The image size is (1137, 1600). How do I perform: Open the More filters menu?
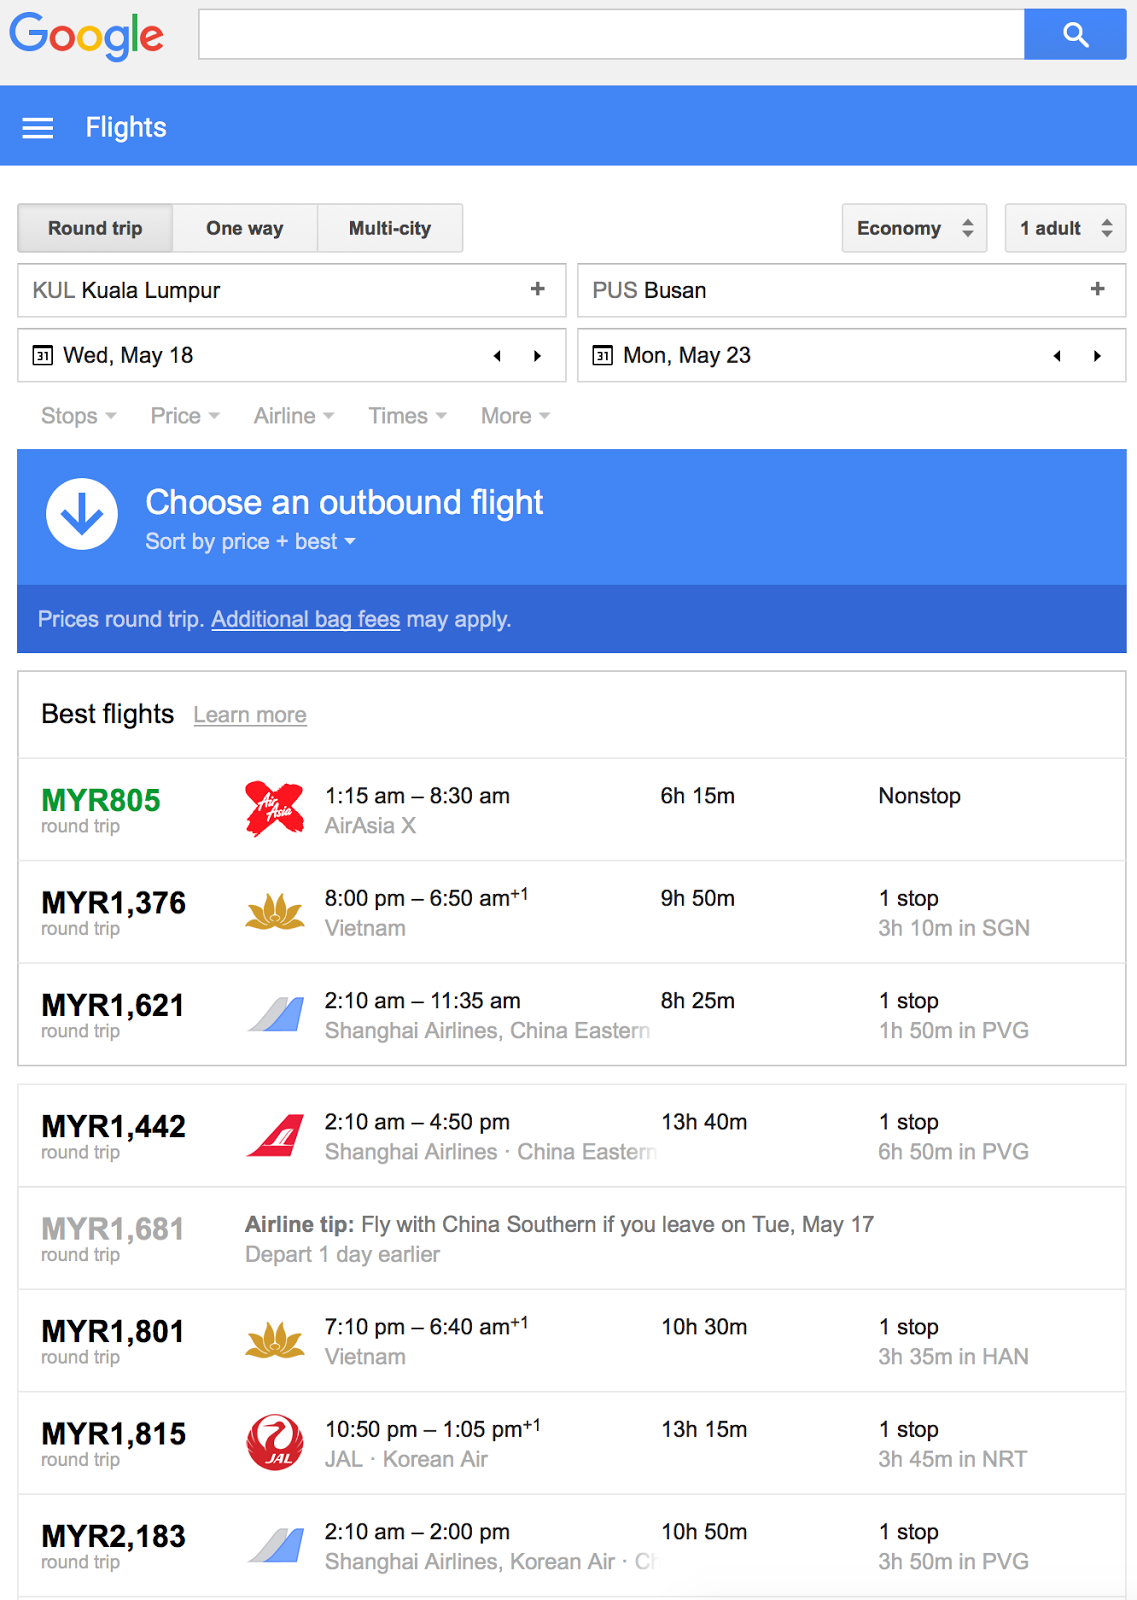513,416
